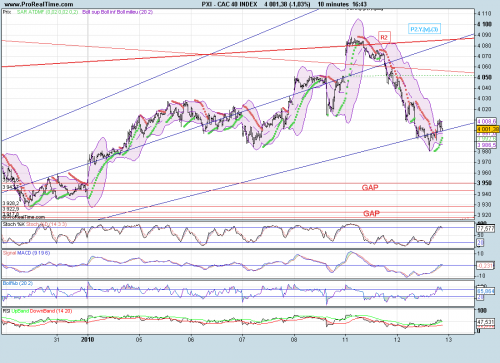Click the 3 960 price axis value
The width and height of the screenshot is (500, 363).
pos(484,173)
